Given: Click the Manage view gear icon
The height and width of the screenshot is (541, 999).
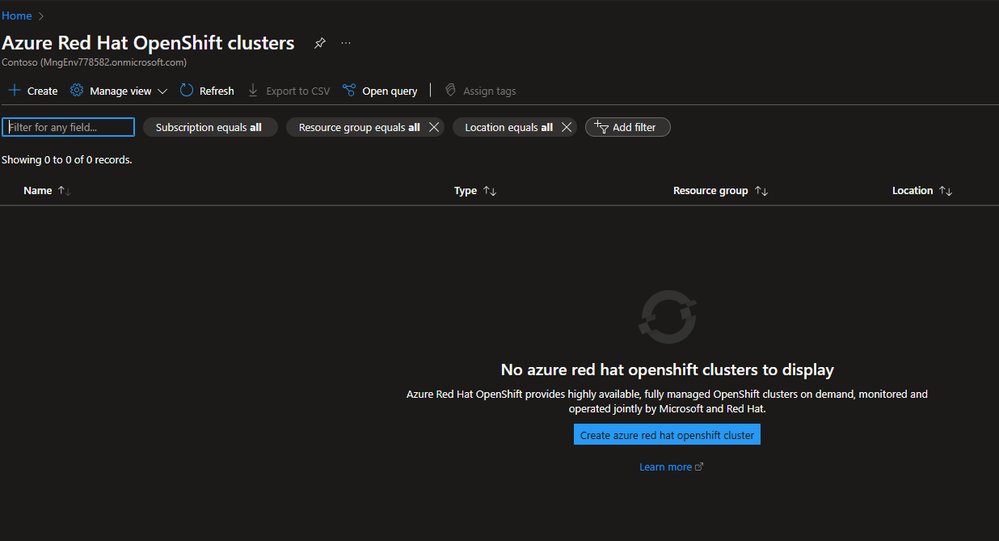Looking at the screenshot, I should point(76,90).
